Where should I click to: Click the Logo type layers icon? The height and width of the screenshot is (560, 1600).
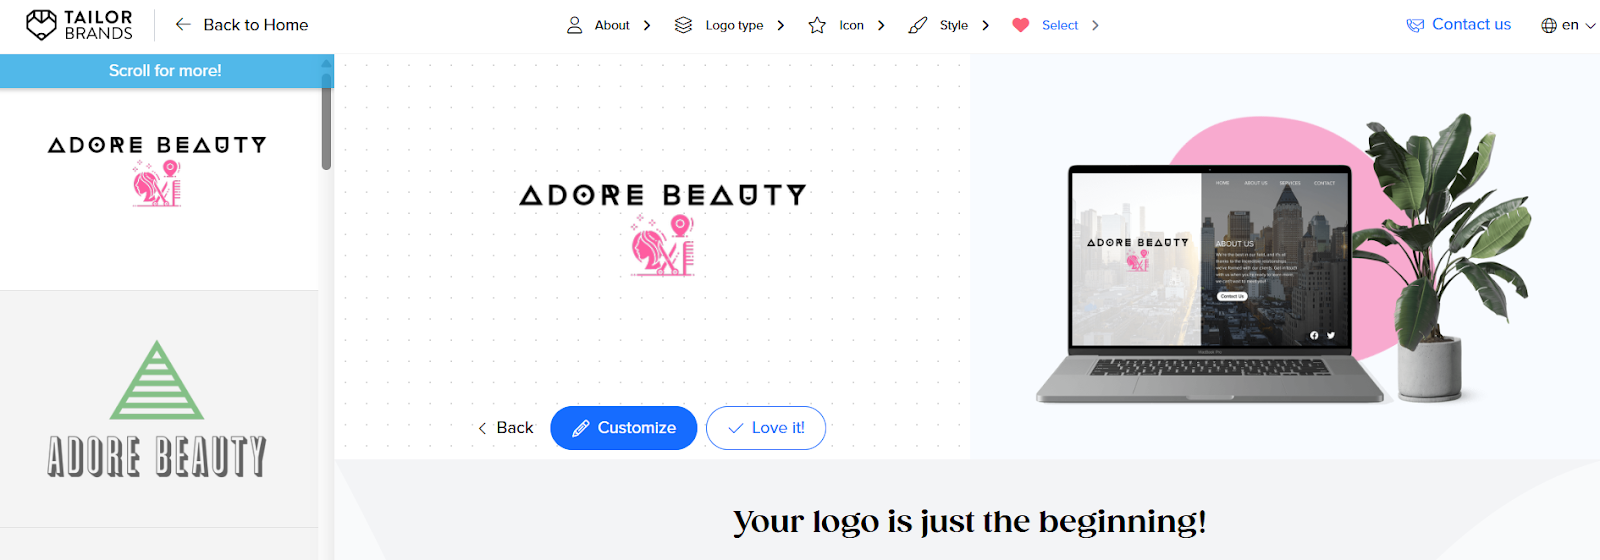click(683, 25)
